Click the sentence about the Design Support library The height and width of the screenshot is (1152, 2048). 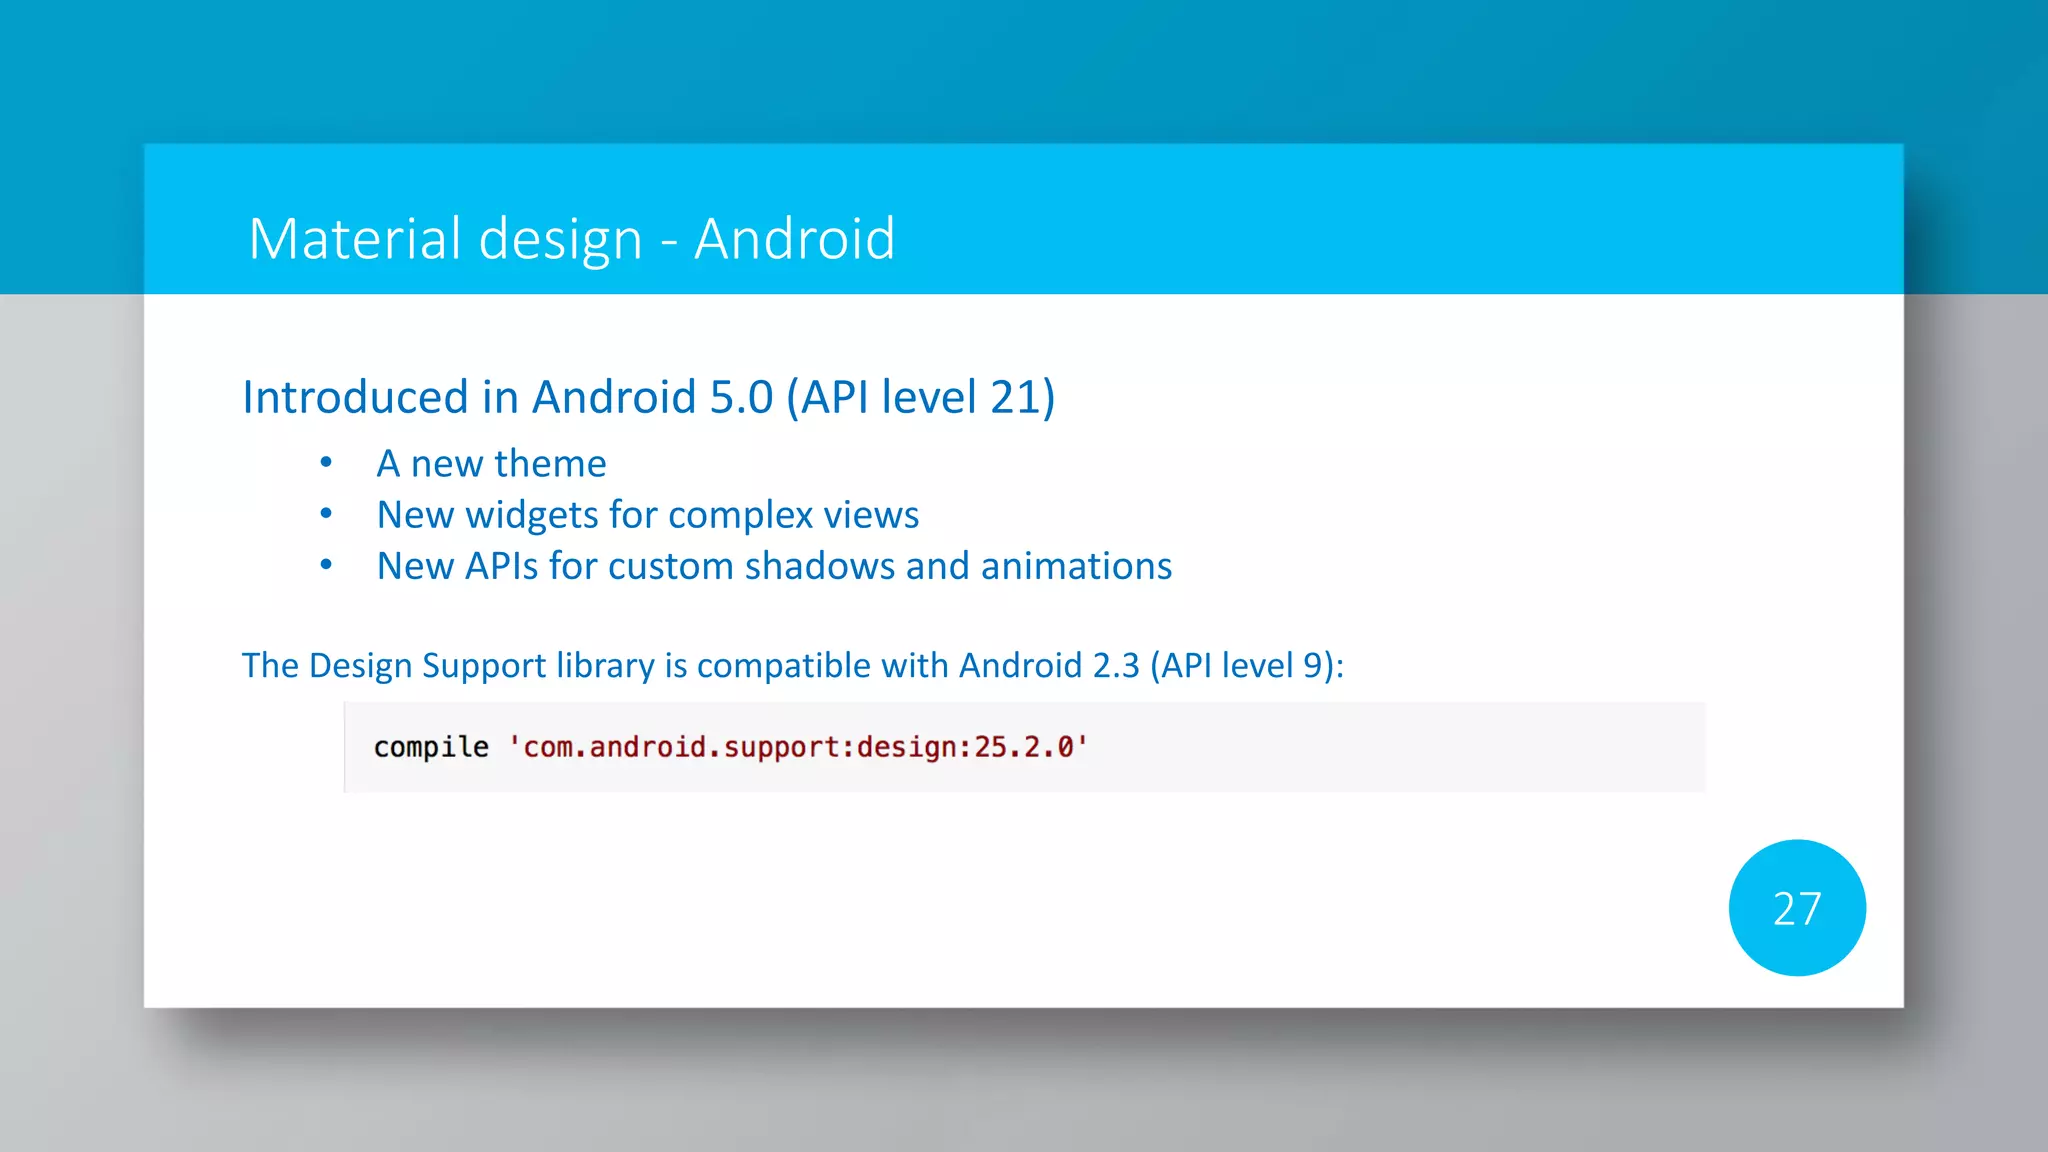click(793, 666)
